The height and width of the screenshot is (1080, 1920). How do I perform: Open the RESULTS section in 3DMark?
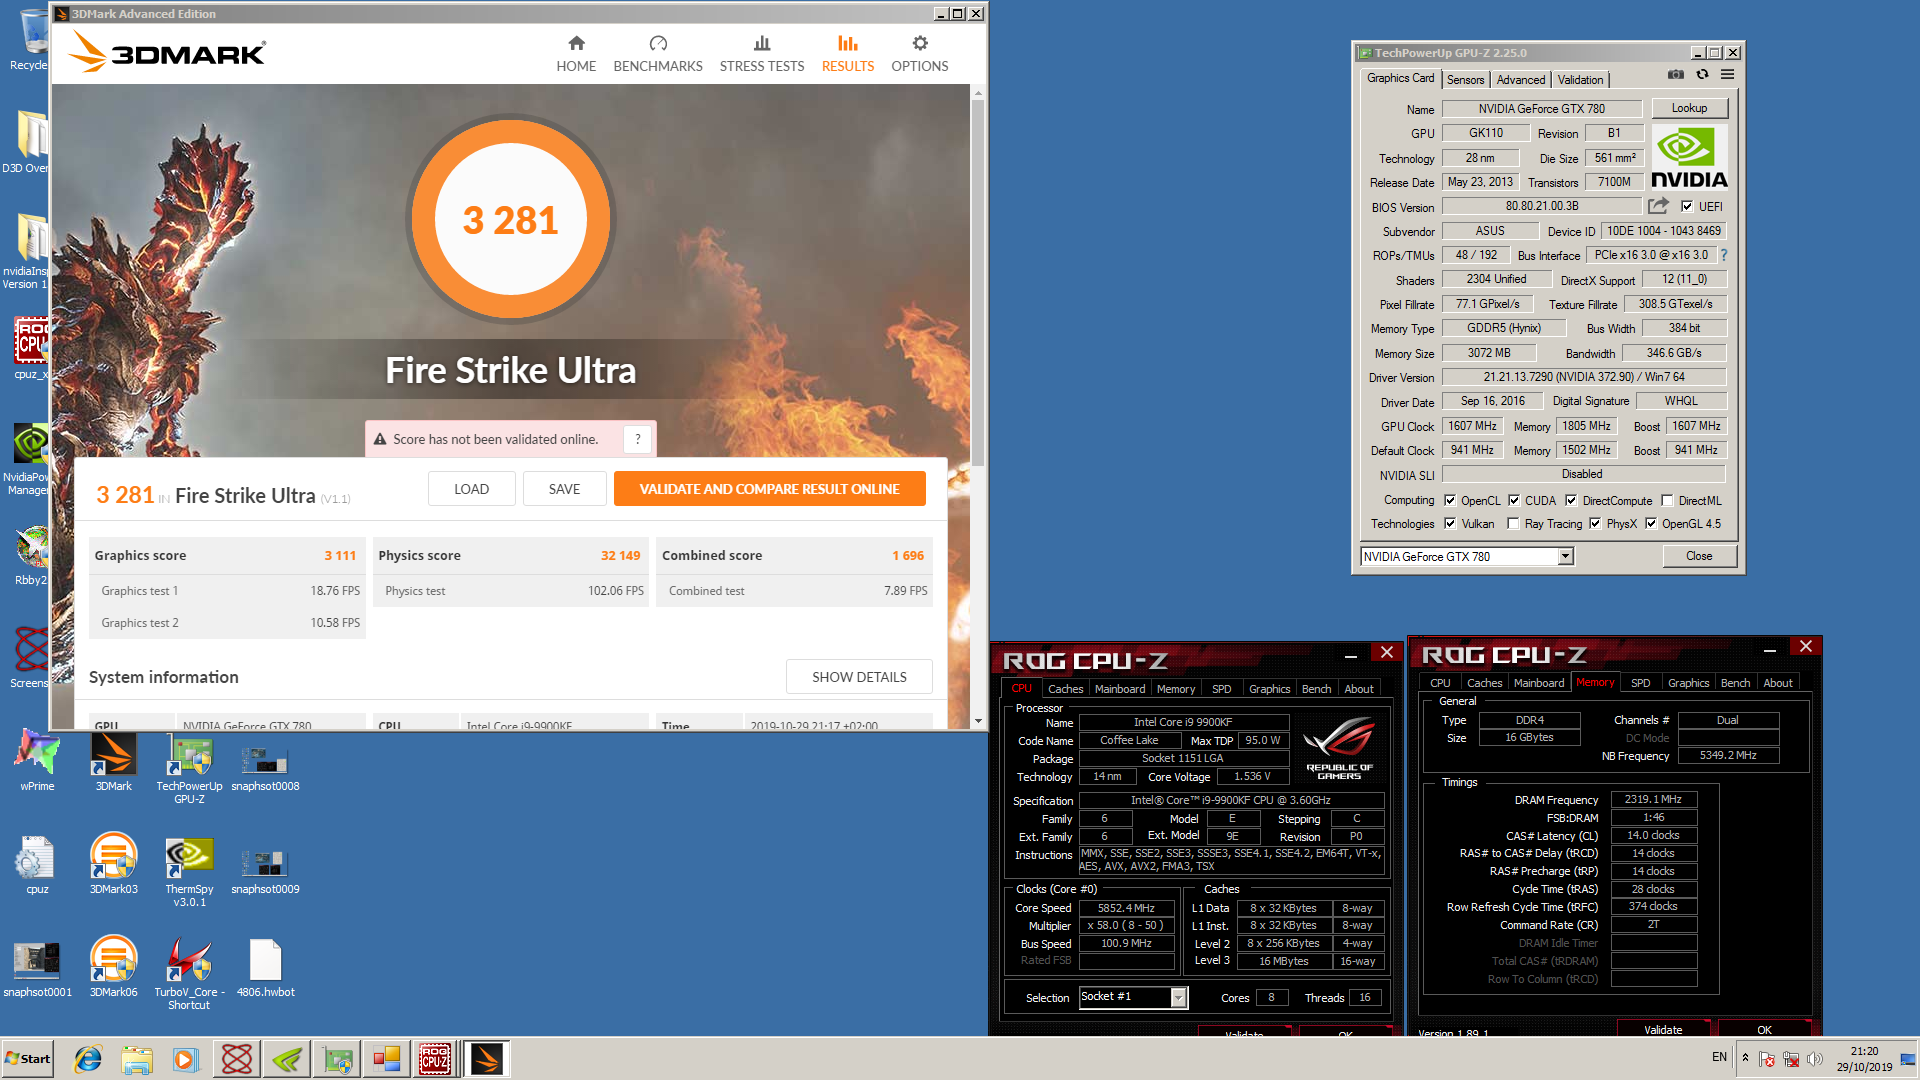click(848, 54)
